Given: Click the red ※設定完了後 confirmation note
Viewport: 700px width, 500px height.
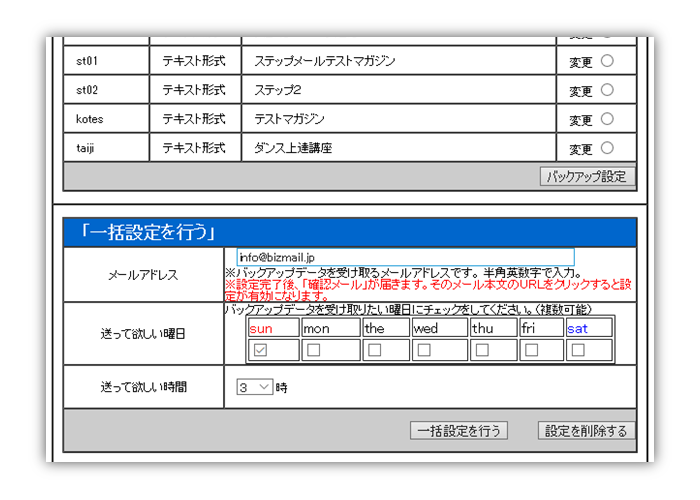Looking at the screenshot, I should click(x=429, y=290).
